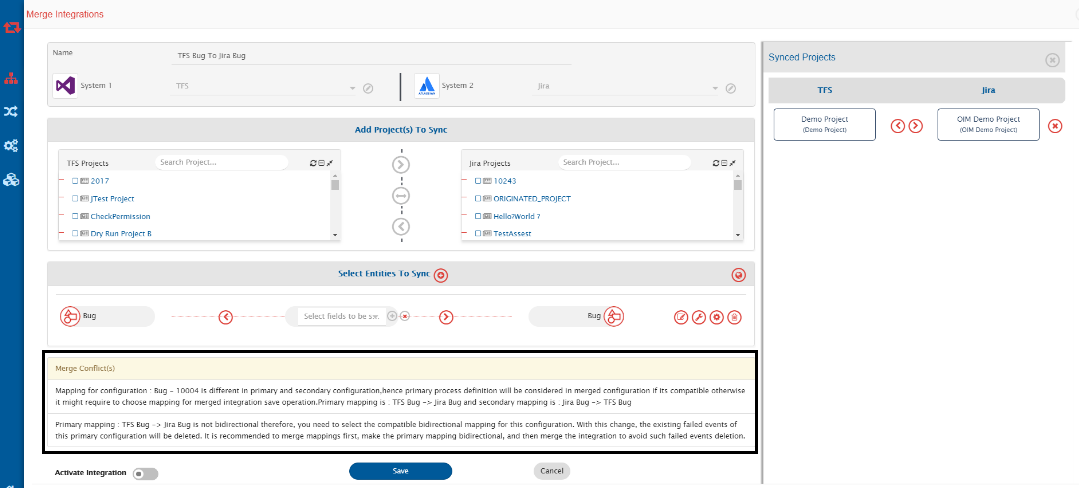
Task: Click the edit icon in the Bug entity row
Action: tap(681, 317)
